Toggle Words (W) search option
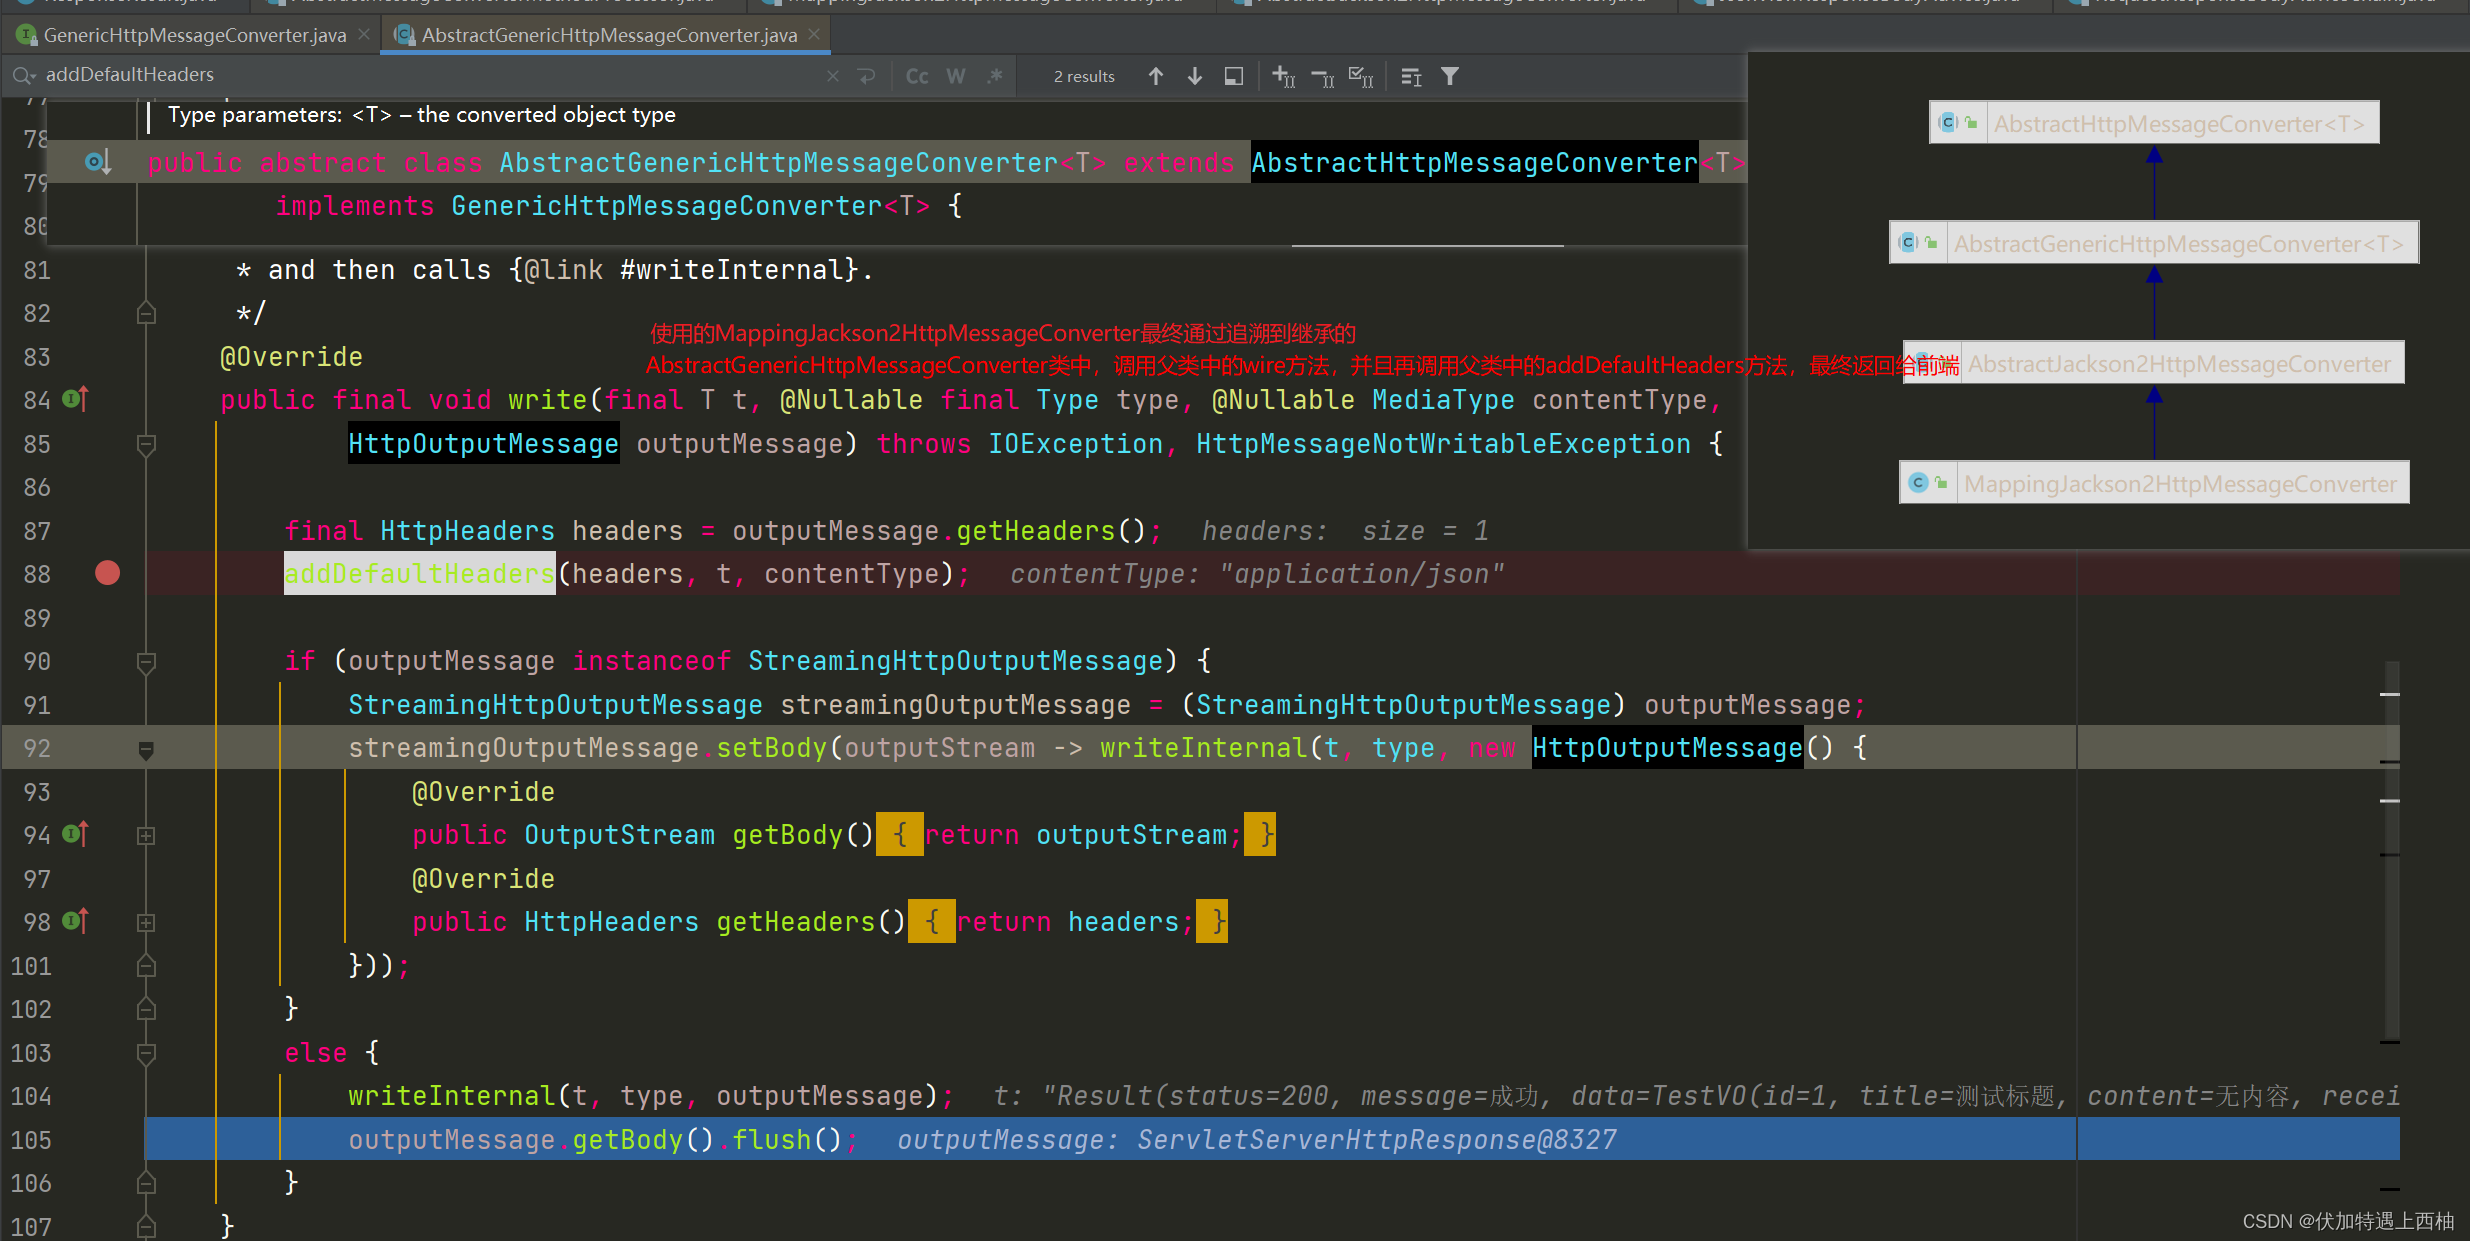Screen dimensions: 2470x1241 coord(955,76)
